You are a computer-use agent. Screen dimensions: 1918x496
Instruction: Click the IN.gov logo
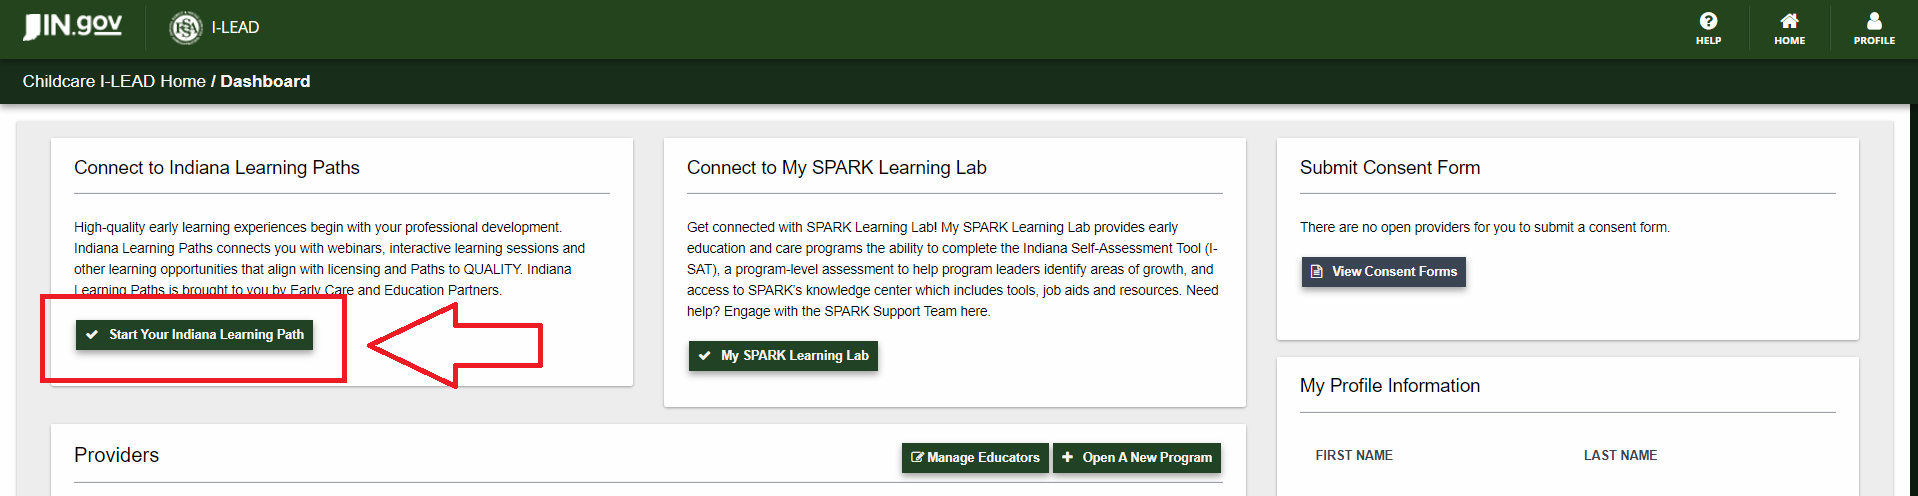pyautogui.click(x=72, y=26)
